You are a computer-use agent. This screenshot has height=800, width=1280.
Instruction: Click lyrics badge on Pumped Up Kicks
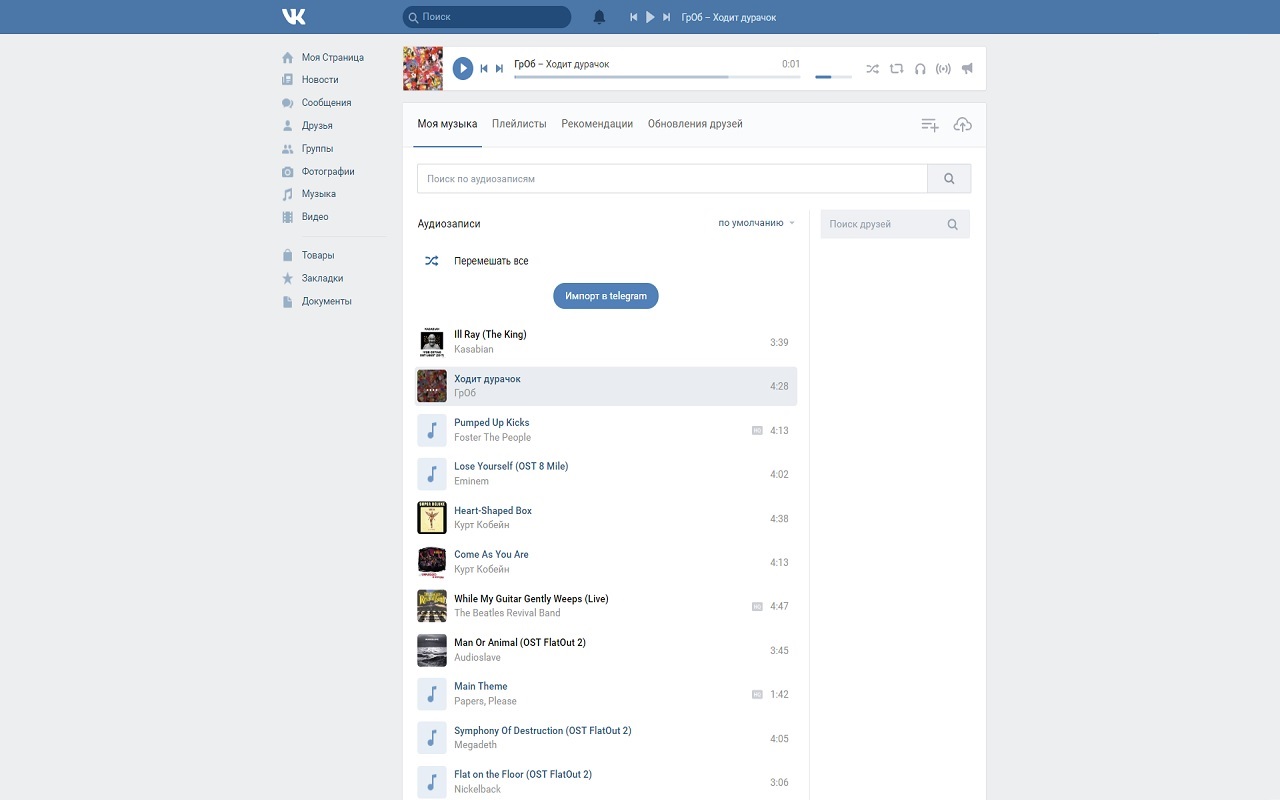[x=757, y=430]
